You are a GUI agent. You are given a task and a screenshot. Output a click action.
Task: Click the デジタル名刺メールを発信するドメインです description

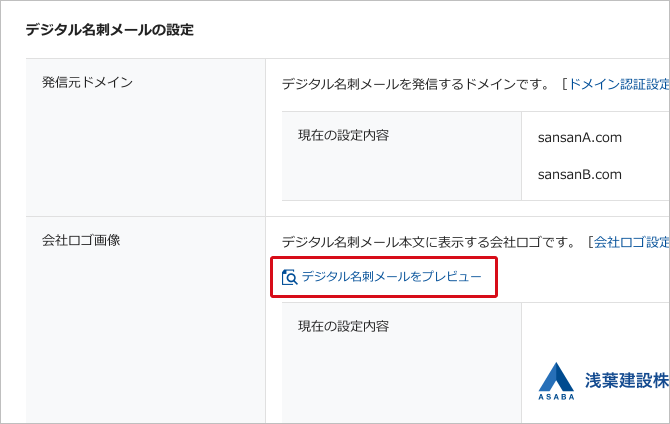point(415,85)
